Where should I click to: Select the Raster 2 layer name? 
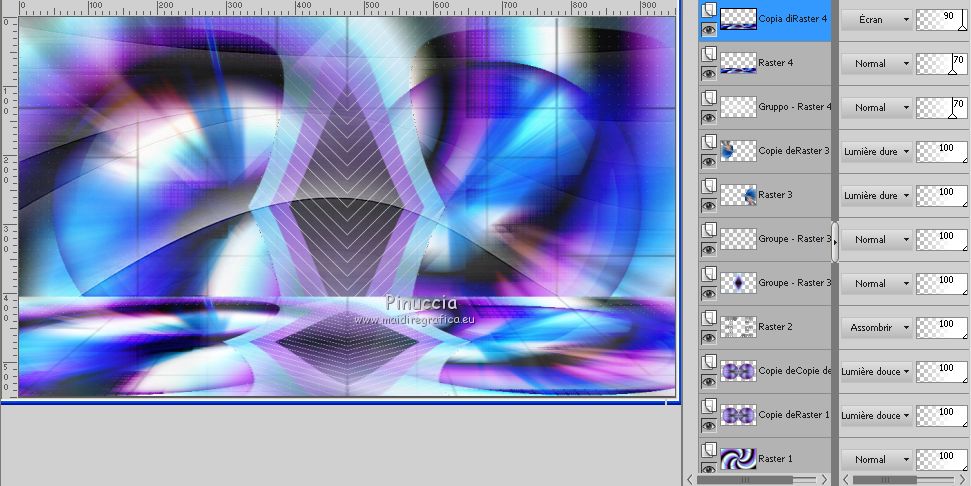pyautogui.click(x=775, y=326)
